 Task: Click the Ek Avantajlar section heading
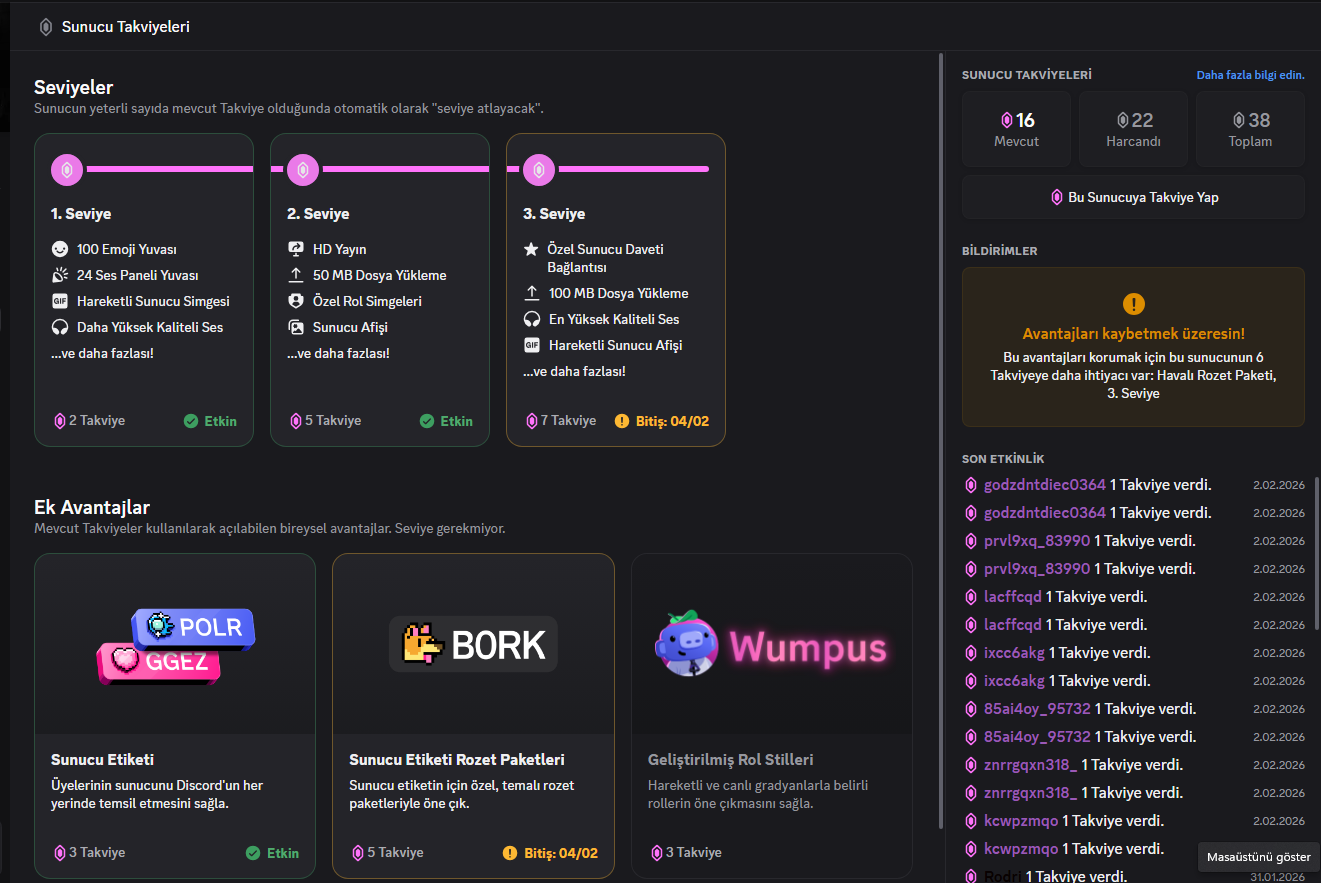click(x=92, y=507)
